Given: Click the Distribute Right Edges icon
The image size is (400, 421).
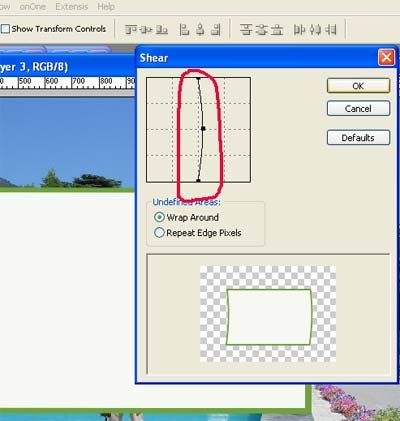Looking at the screenshot, I should [331, 30].
